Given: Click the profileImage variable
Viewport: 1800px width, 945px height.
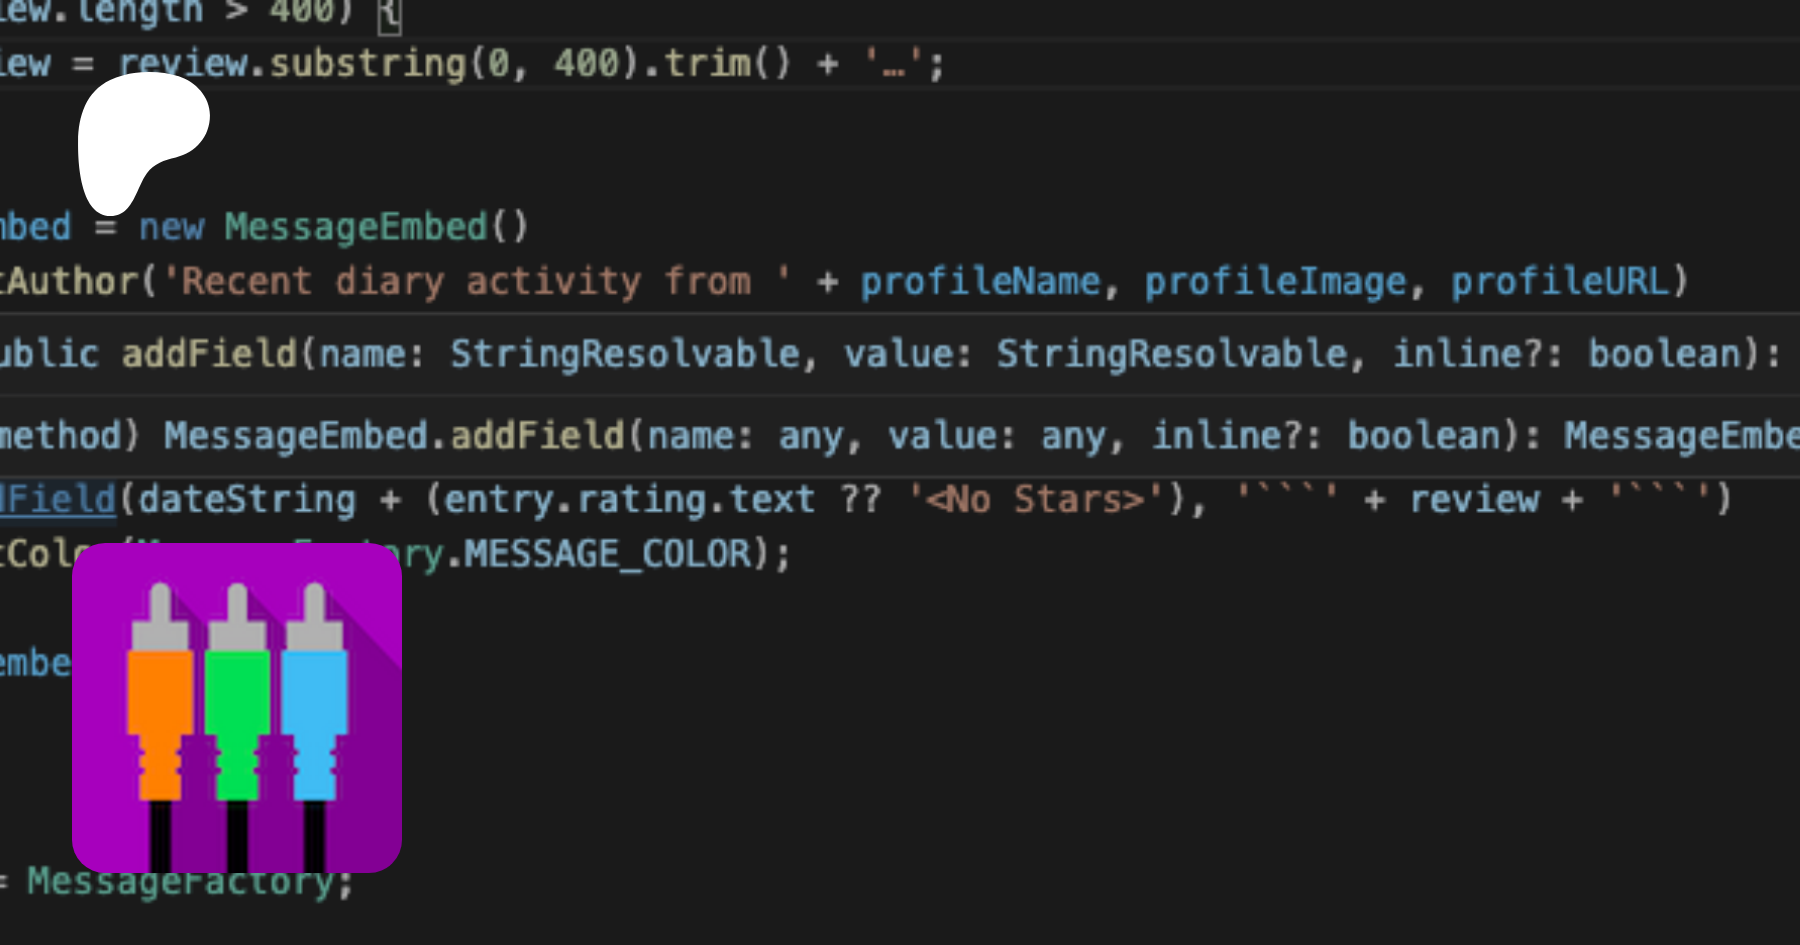Looking at the screenshot, I should pyautogui.click(x=1275, y=282).
